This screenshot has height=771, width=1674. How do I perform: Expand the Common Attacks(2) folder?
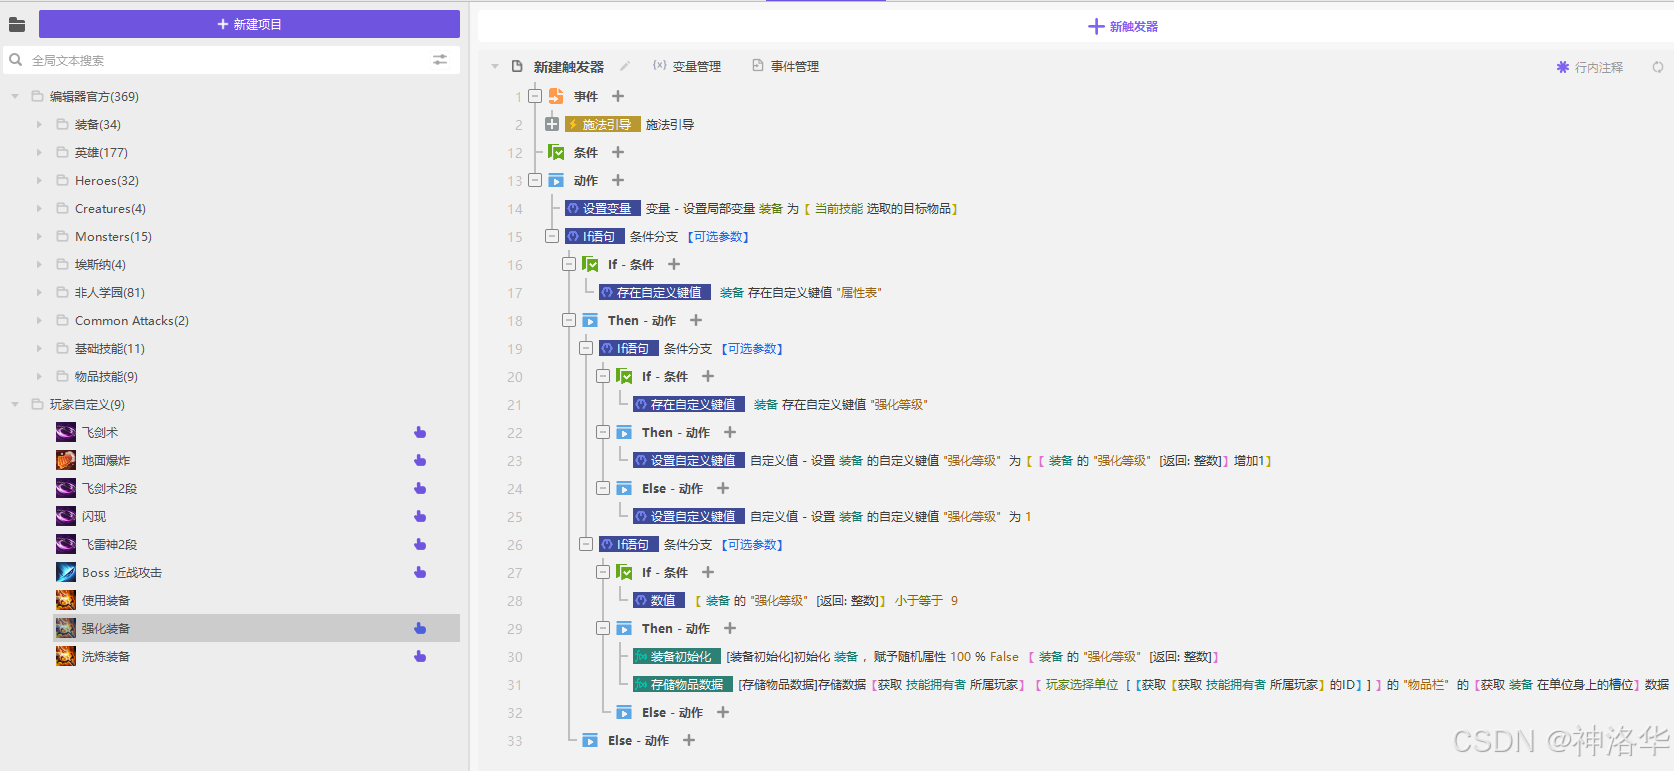point(40,321)
